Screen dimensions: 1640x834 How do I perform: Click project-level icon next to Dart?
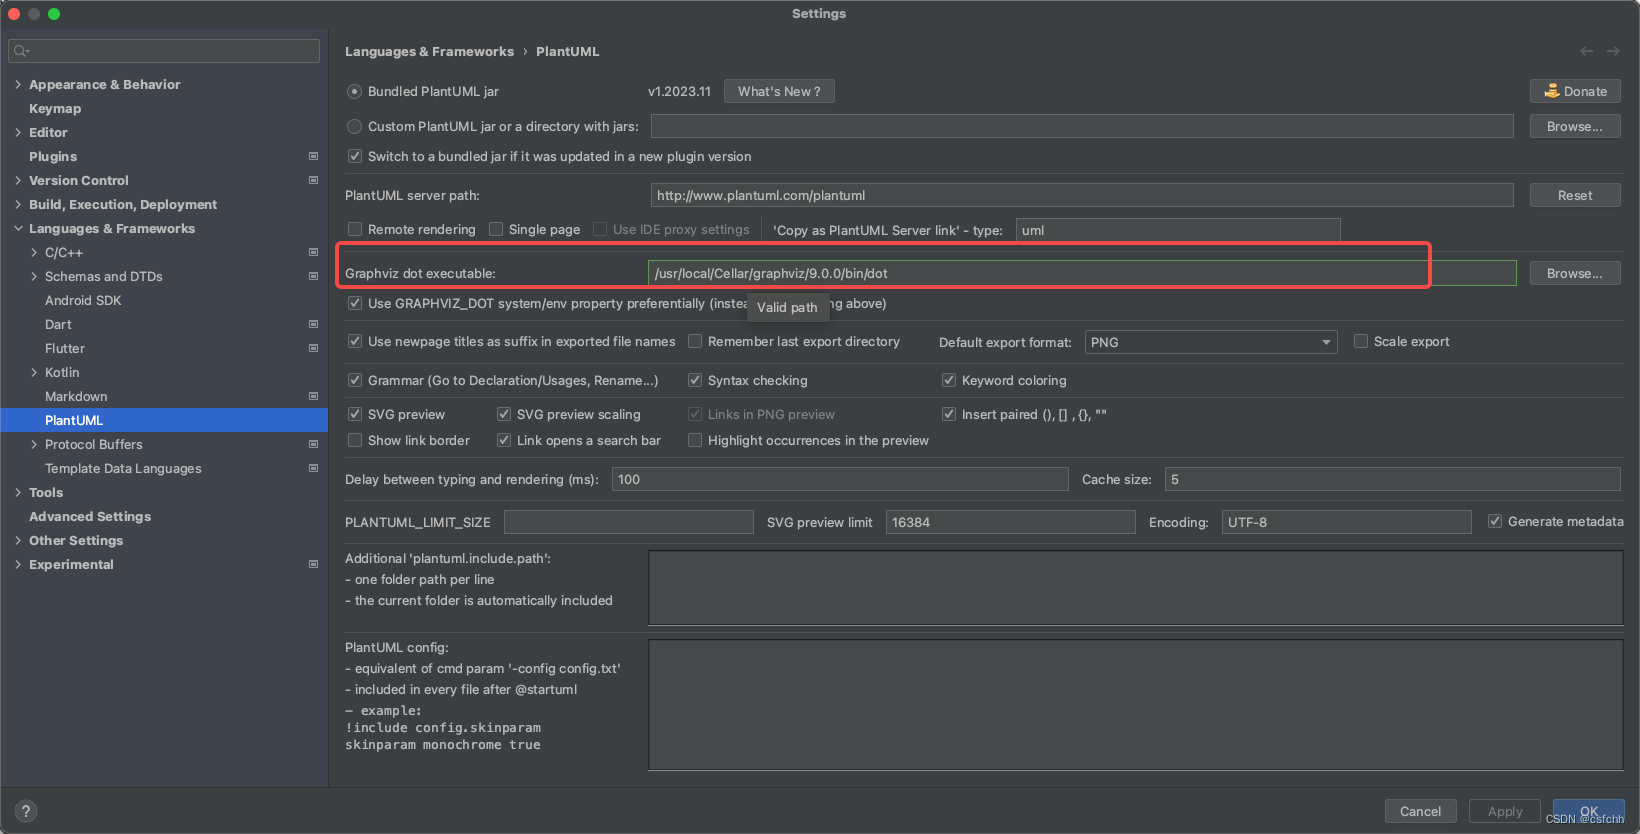pos(313,324)
